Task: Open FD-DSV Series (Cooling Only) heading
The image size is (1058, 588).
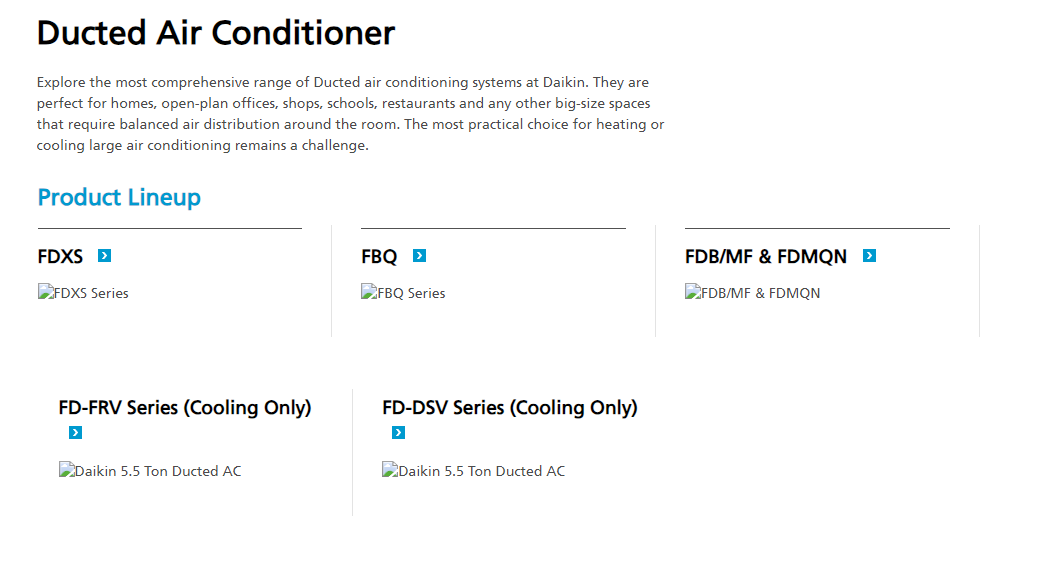Action: coord(509,408)
